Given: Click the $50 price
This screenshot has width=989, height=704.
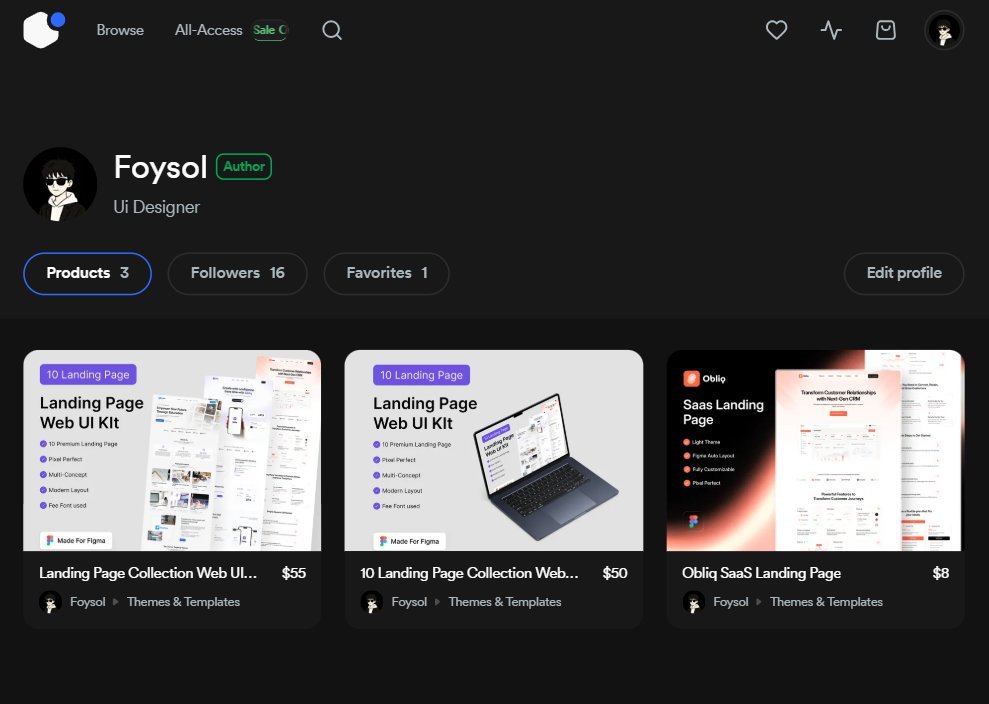Looking at the screenshot, I should tap(615, 573).
